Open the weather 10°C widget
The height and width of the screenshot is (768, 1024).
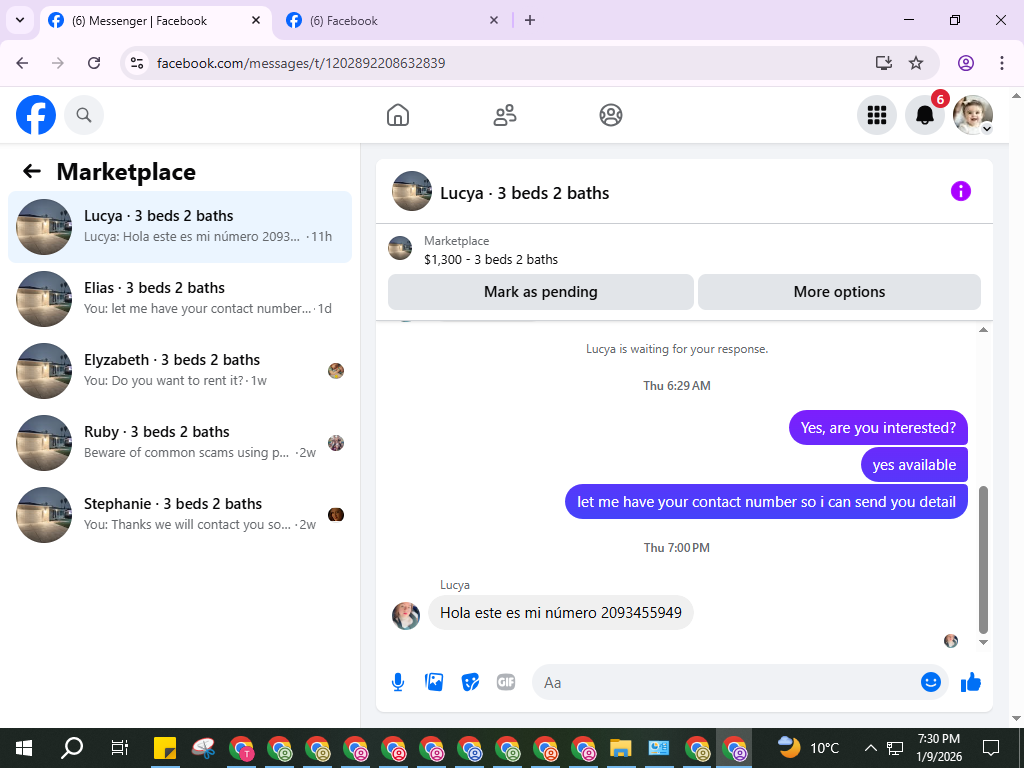coord(808,748)
